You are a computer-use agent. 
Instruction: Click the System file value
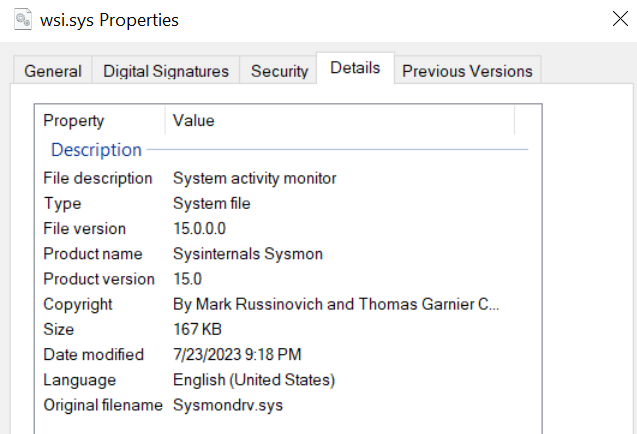(x=212, y=203)
